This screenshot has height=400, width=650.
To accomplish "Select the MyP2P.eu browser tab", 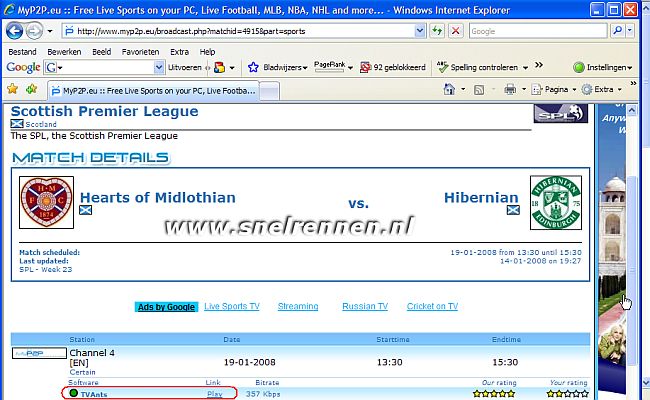I will pyautogui.click(x=154, y=90).
